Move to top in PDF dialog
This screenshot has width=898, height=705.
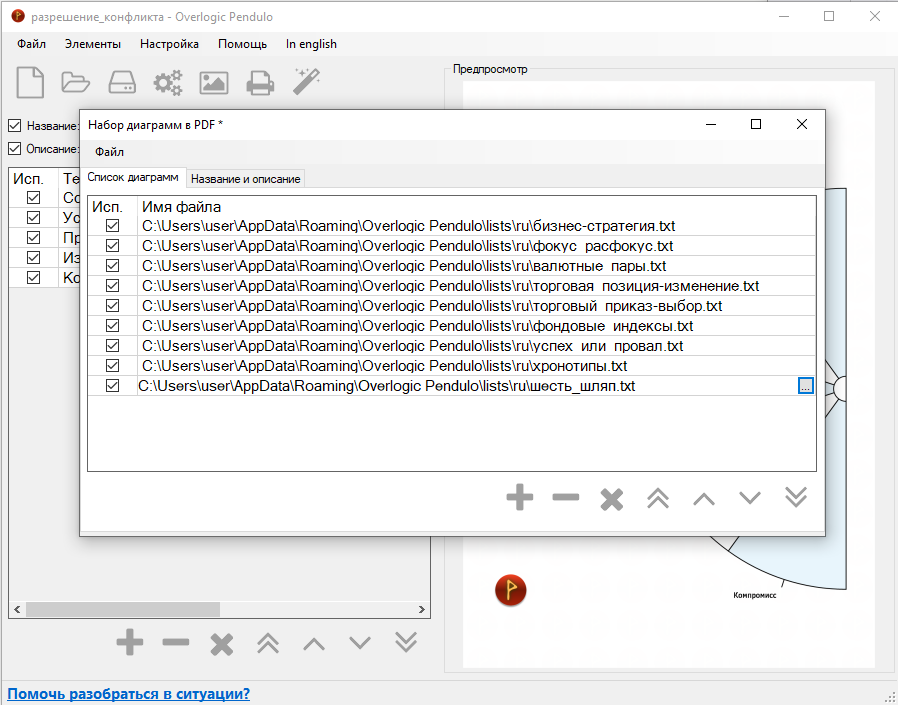click(658, 498)
